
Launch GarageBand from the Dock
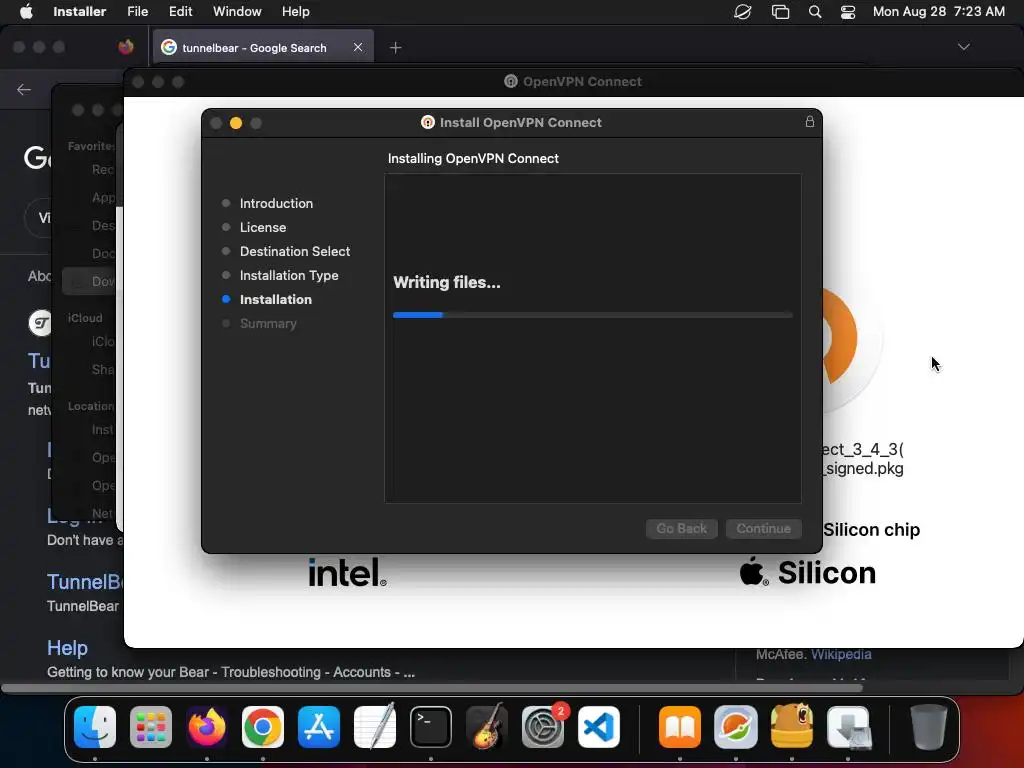[x=487, y=726]
